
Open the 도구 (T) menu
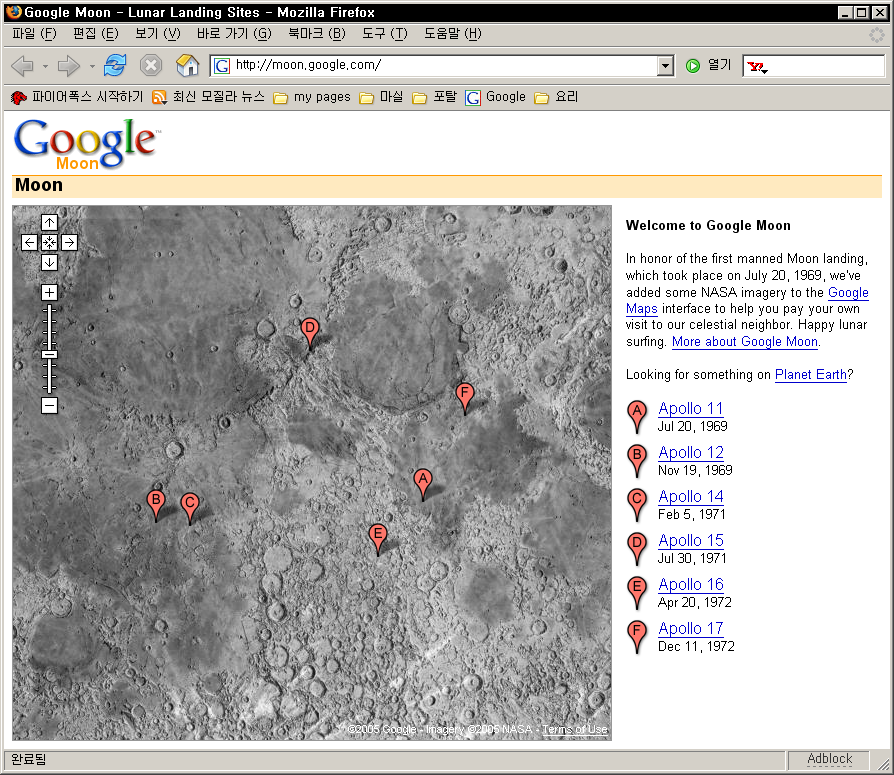(x=385, y=34)
